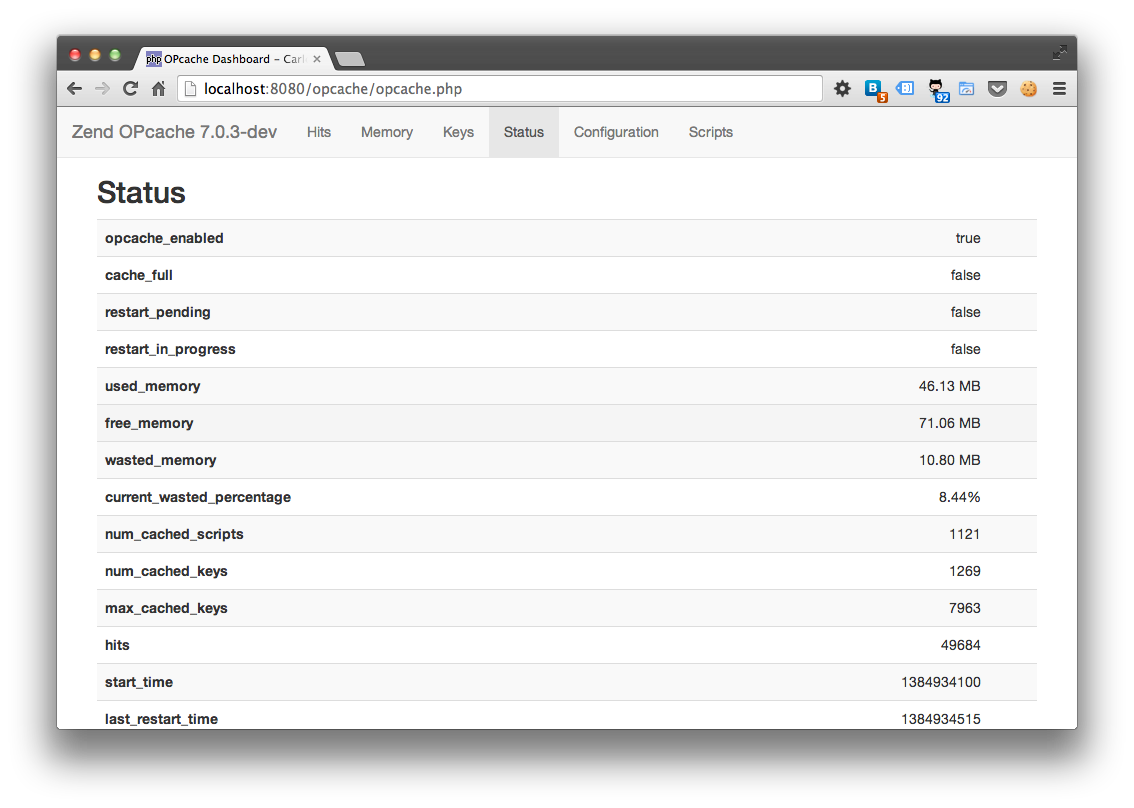Select the 46.13 MB value

click(x=950, y=386)
